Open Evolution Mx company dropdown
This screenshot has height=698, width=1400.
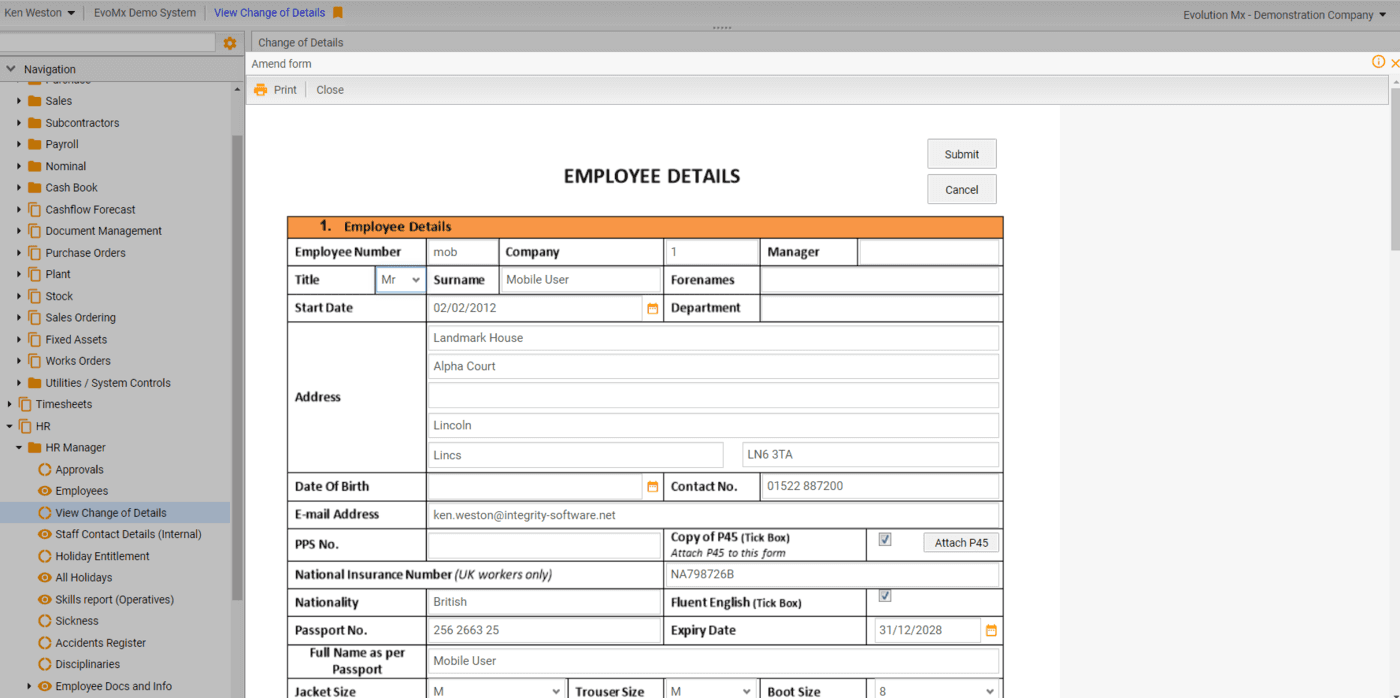pos(1286,15)
